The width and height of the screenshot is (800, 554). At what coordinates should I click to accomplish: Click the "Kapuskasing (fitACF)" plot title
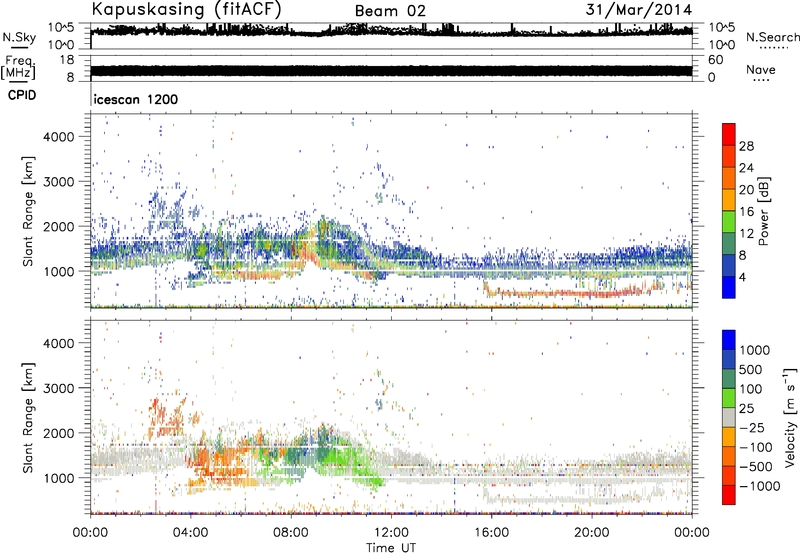(x=186, y=10)
